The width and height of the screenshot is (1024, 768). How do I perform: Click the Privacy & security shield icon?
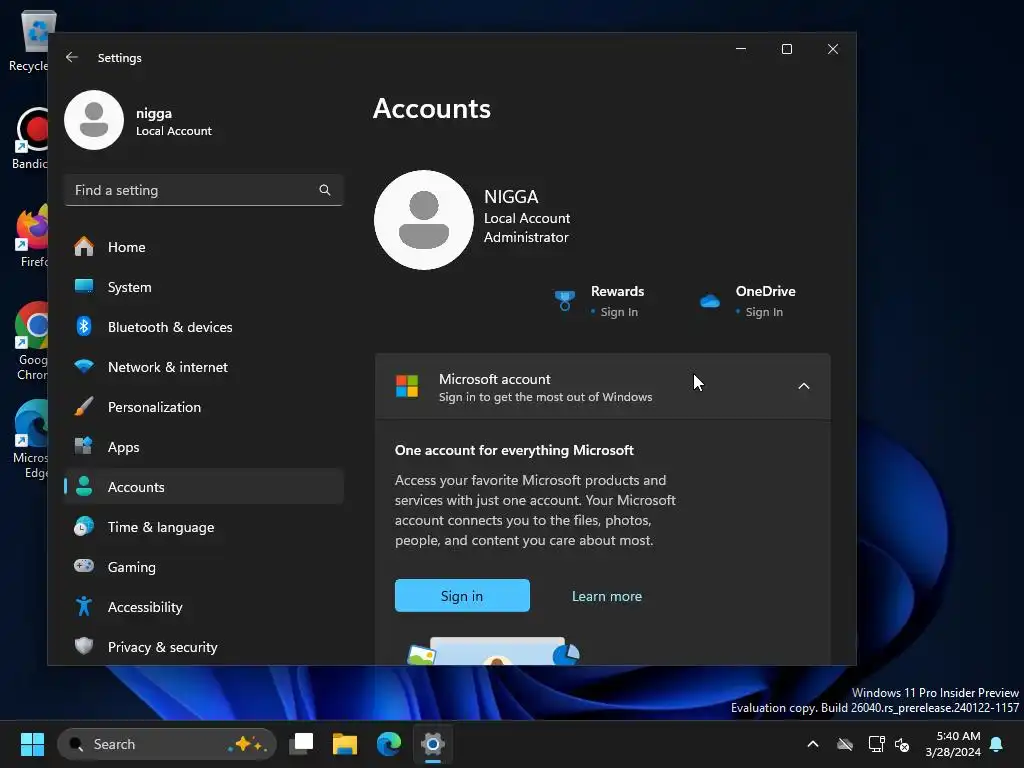[x=84, y=647]
